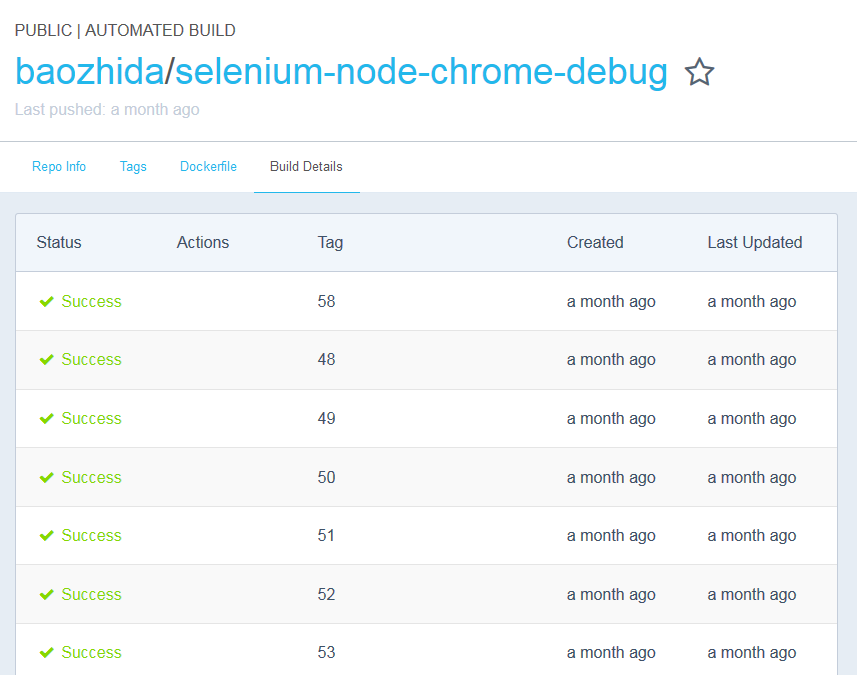The width and height of the screenshot is (857, 675).
Task: Open the Success build link for tag 50
Action: tap(91, 477)
